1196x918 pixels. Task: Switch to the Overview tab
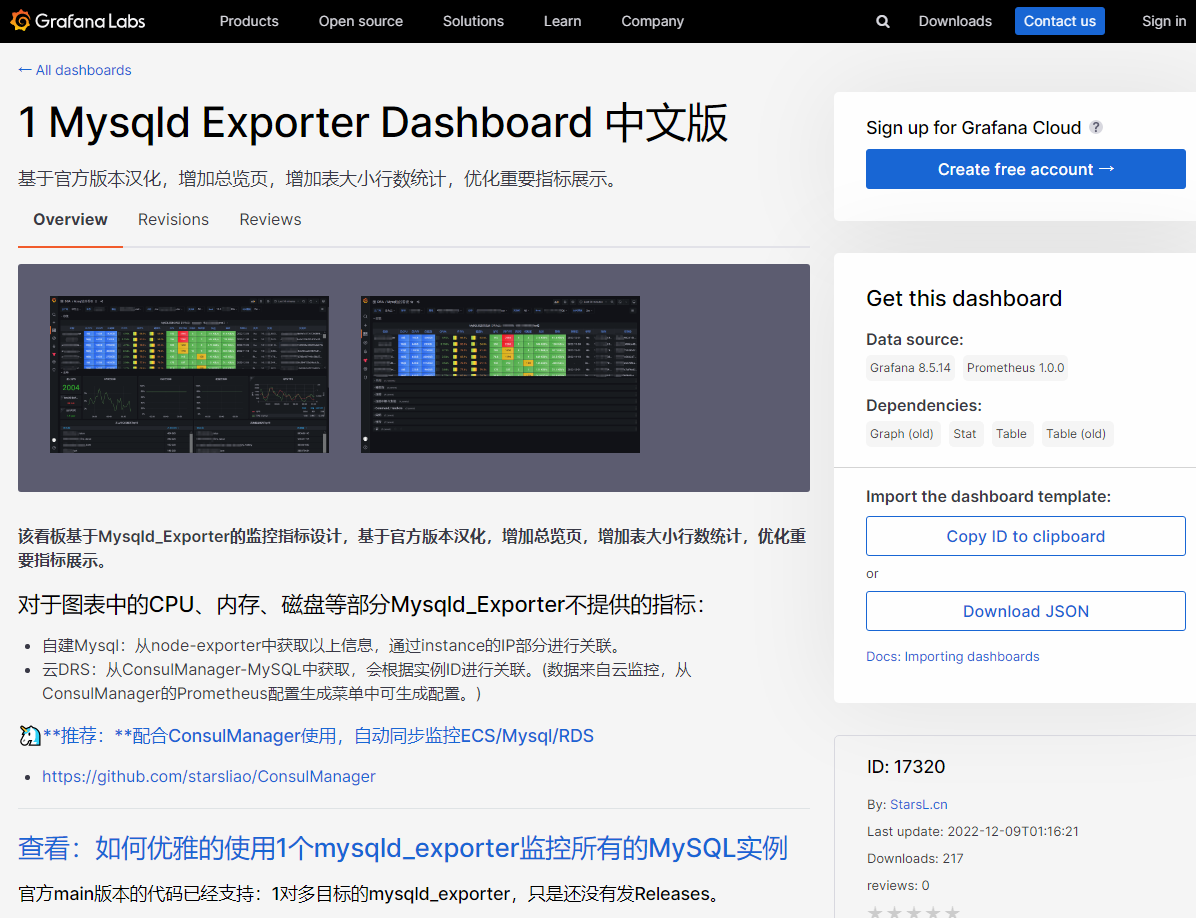tap(70, 220)
